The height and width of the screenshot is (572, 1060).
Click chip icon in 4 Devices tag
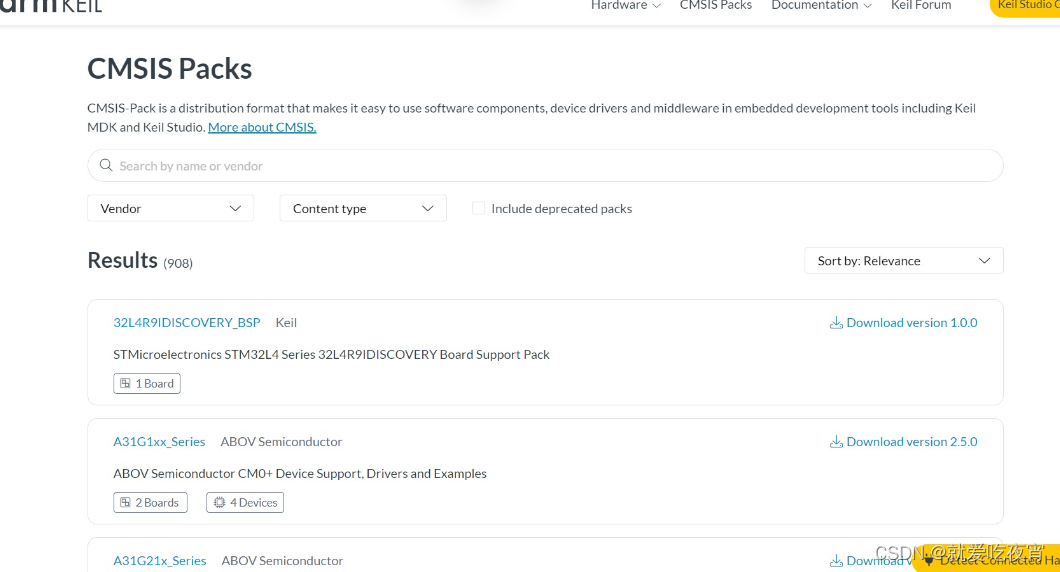tap(219, 502)
